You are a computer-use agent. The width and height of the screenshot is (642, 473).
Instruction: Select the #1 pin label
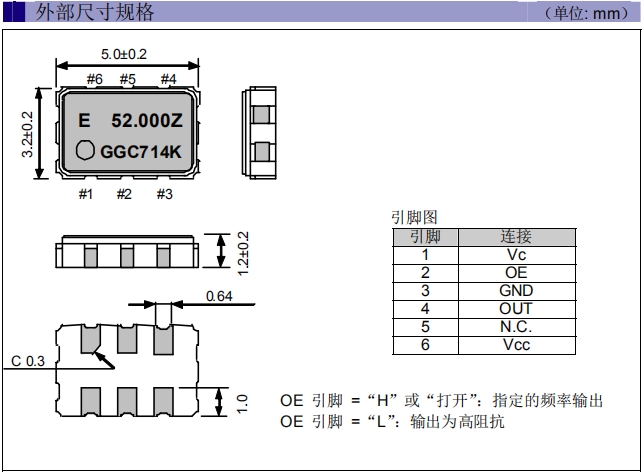point(86,194)
